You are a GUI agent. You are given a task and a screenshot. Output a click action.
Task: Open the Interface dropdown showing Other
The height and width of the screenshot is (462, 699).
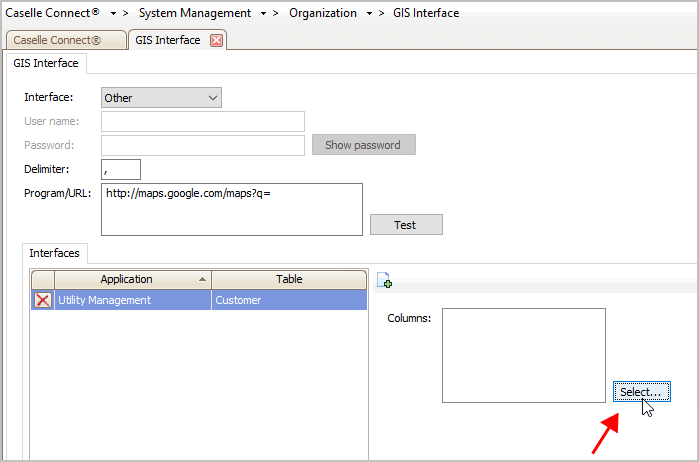tap(161, 98)
